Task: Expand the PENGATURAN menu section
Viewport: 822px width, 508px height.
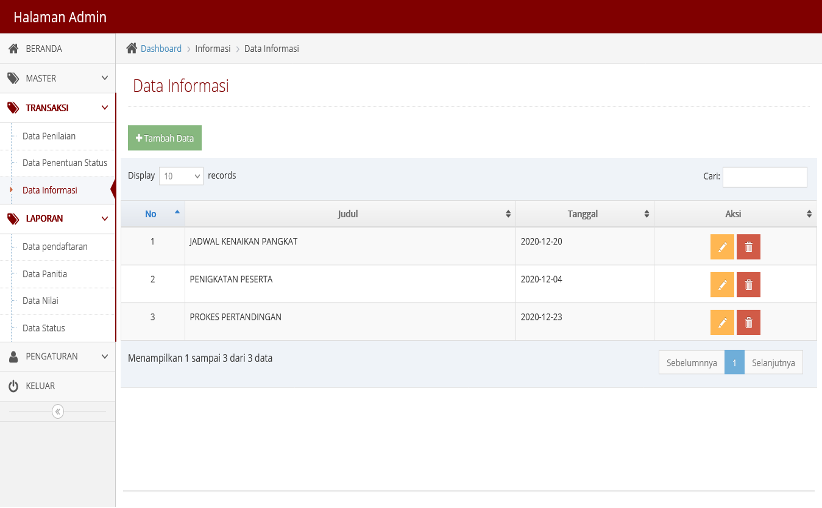Action: 58,356
